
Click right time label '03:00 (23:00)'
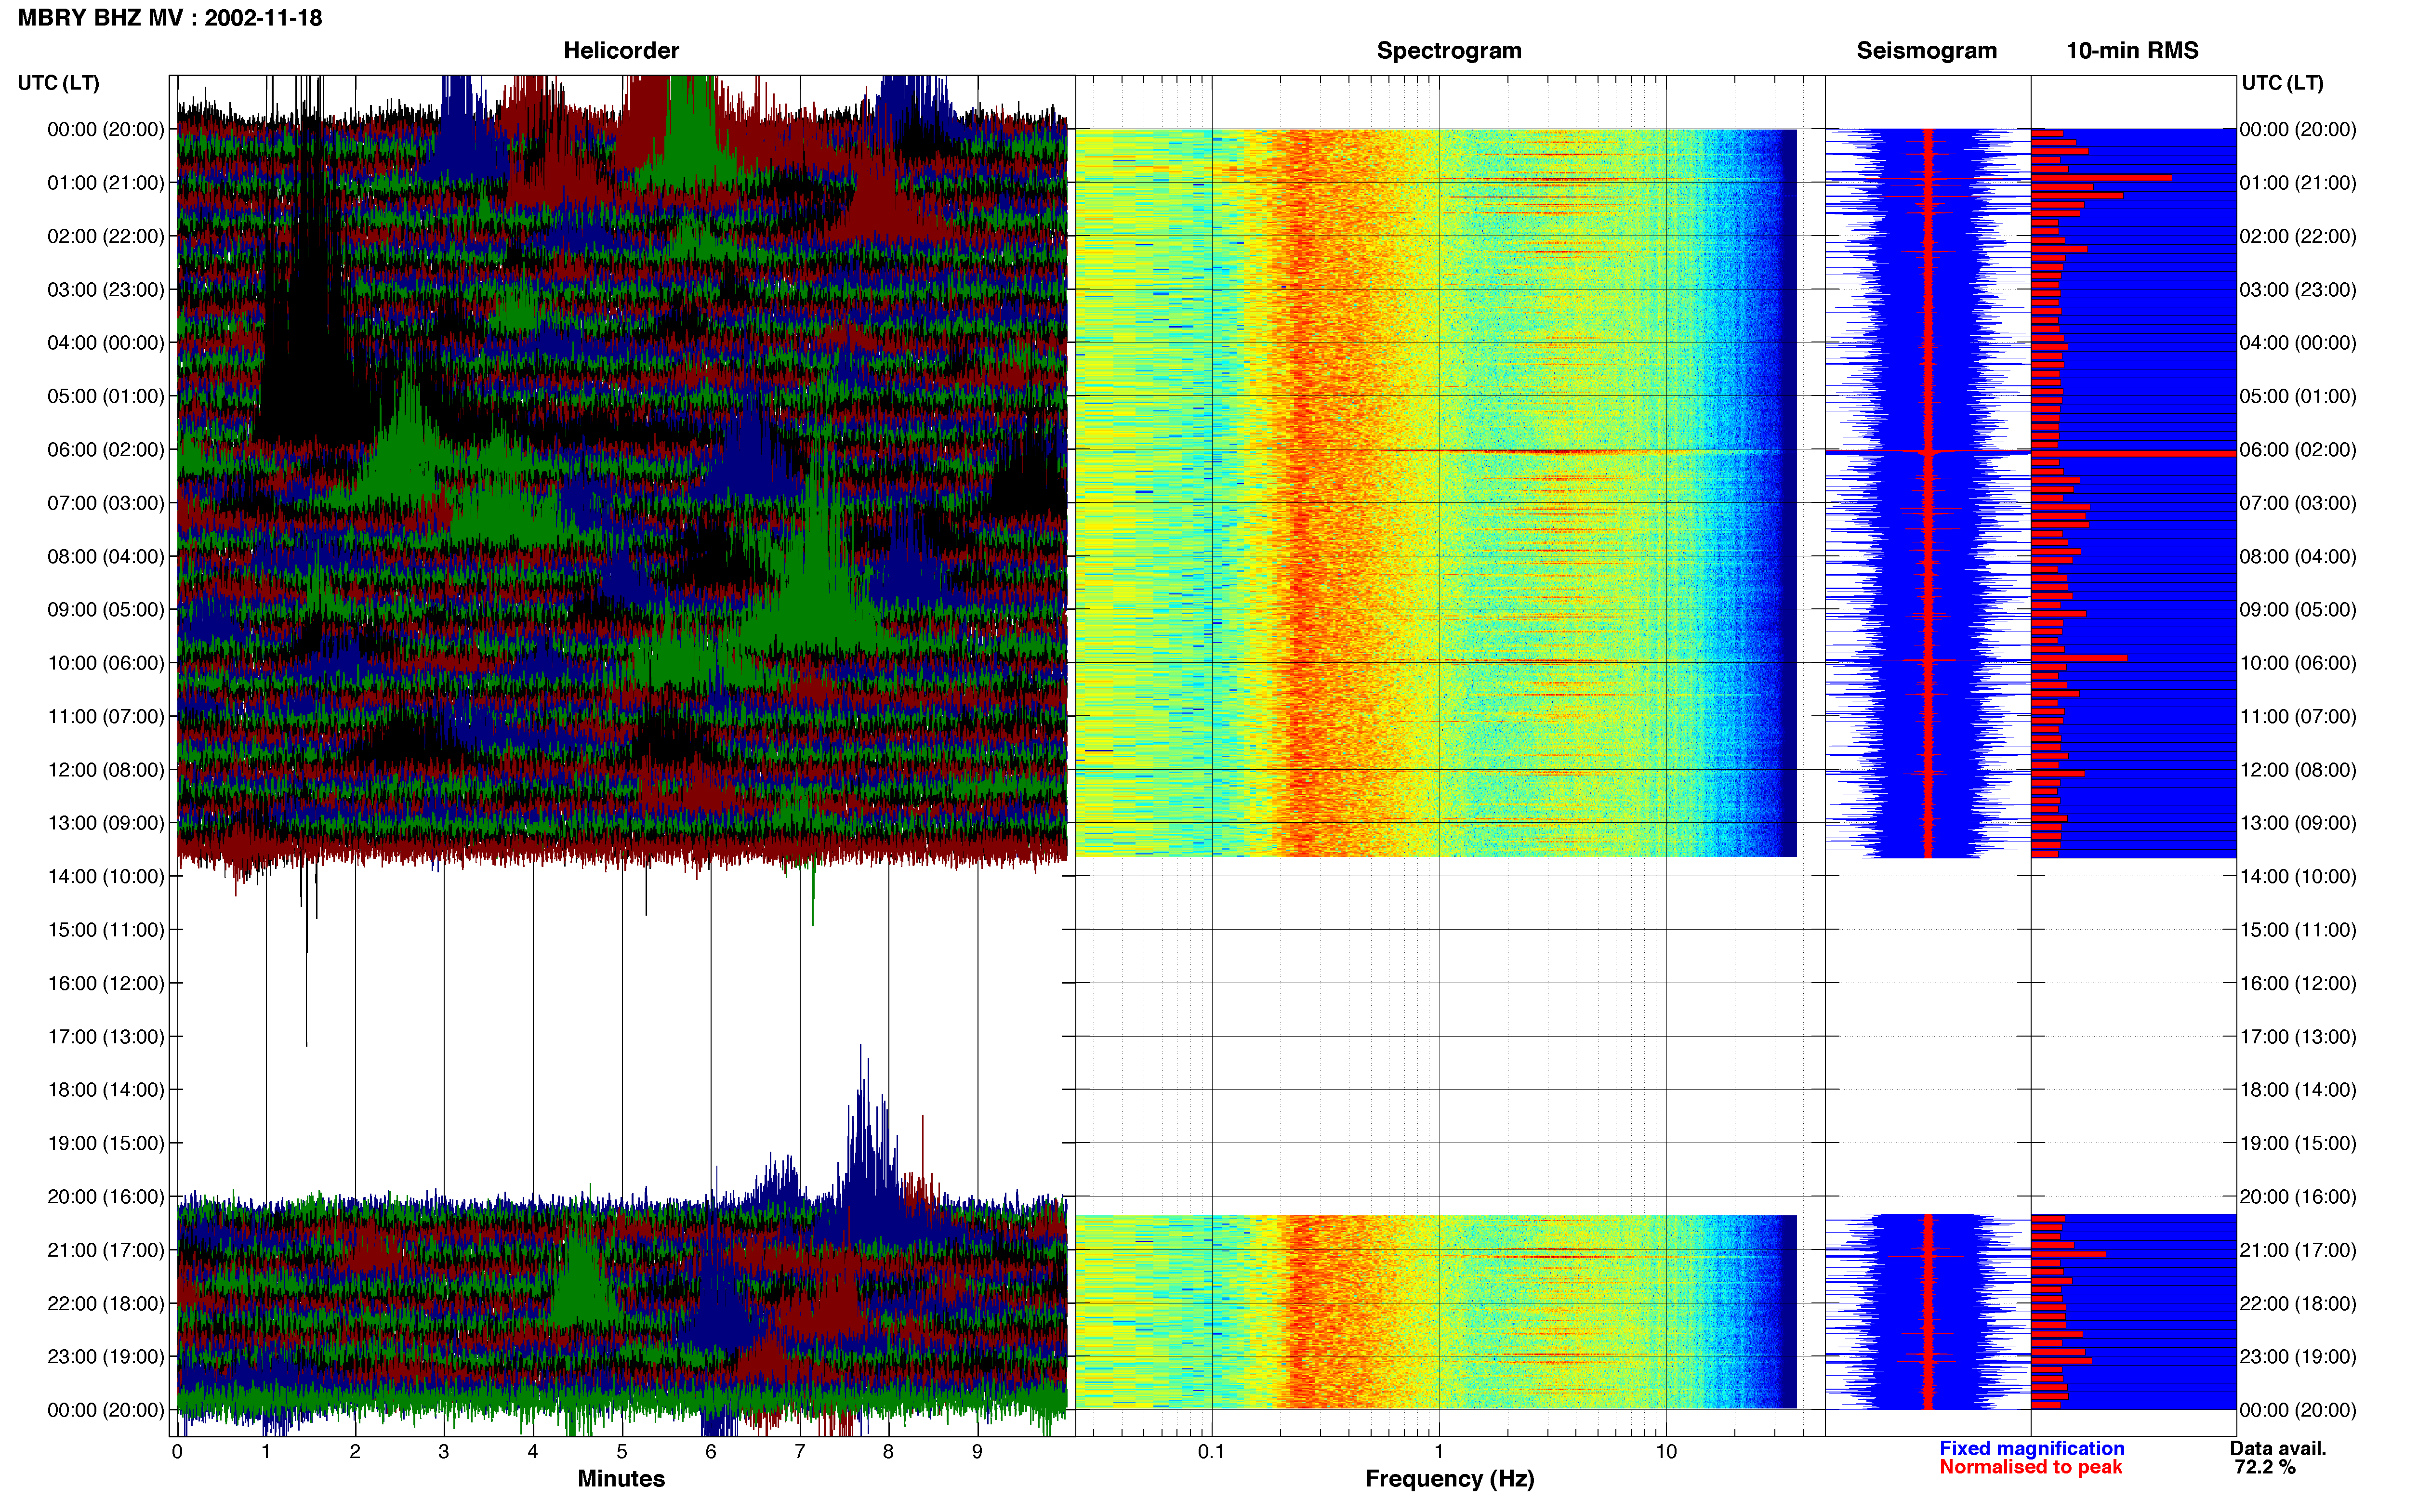pos(2298,290)
